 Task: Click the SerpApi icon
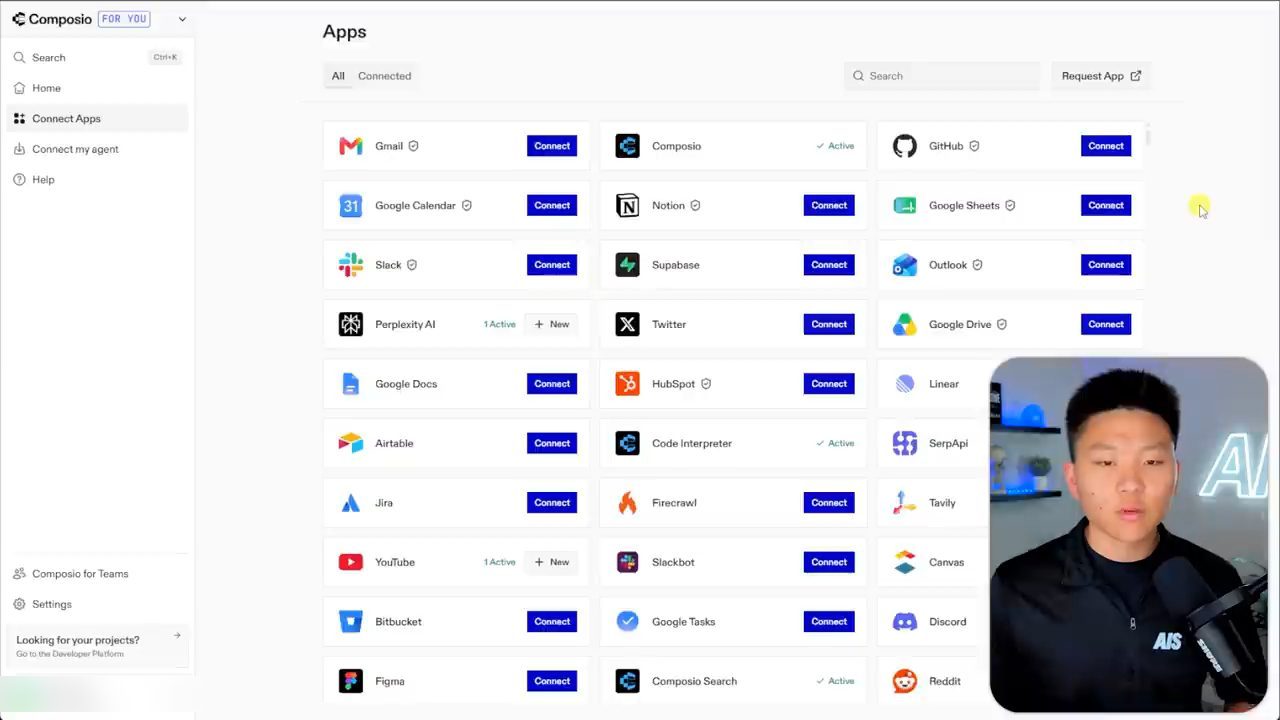pyautogui.click(x=904, y=443)
